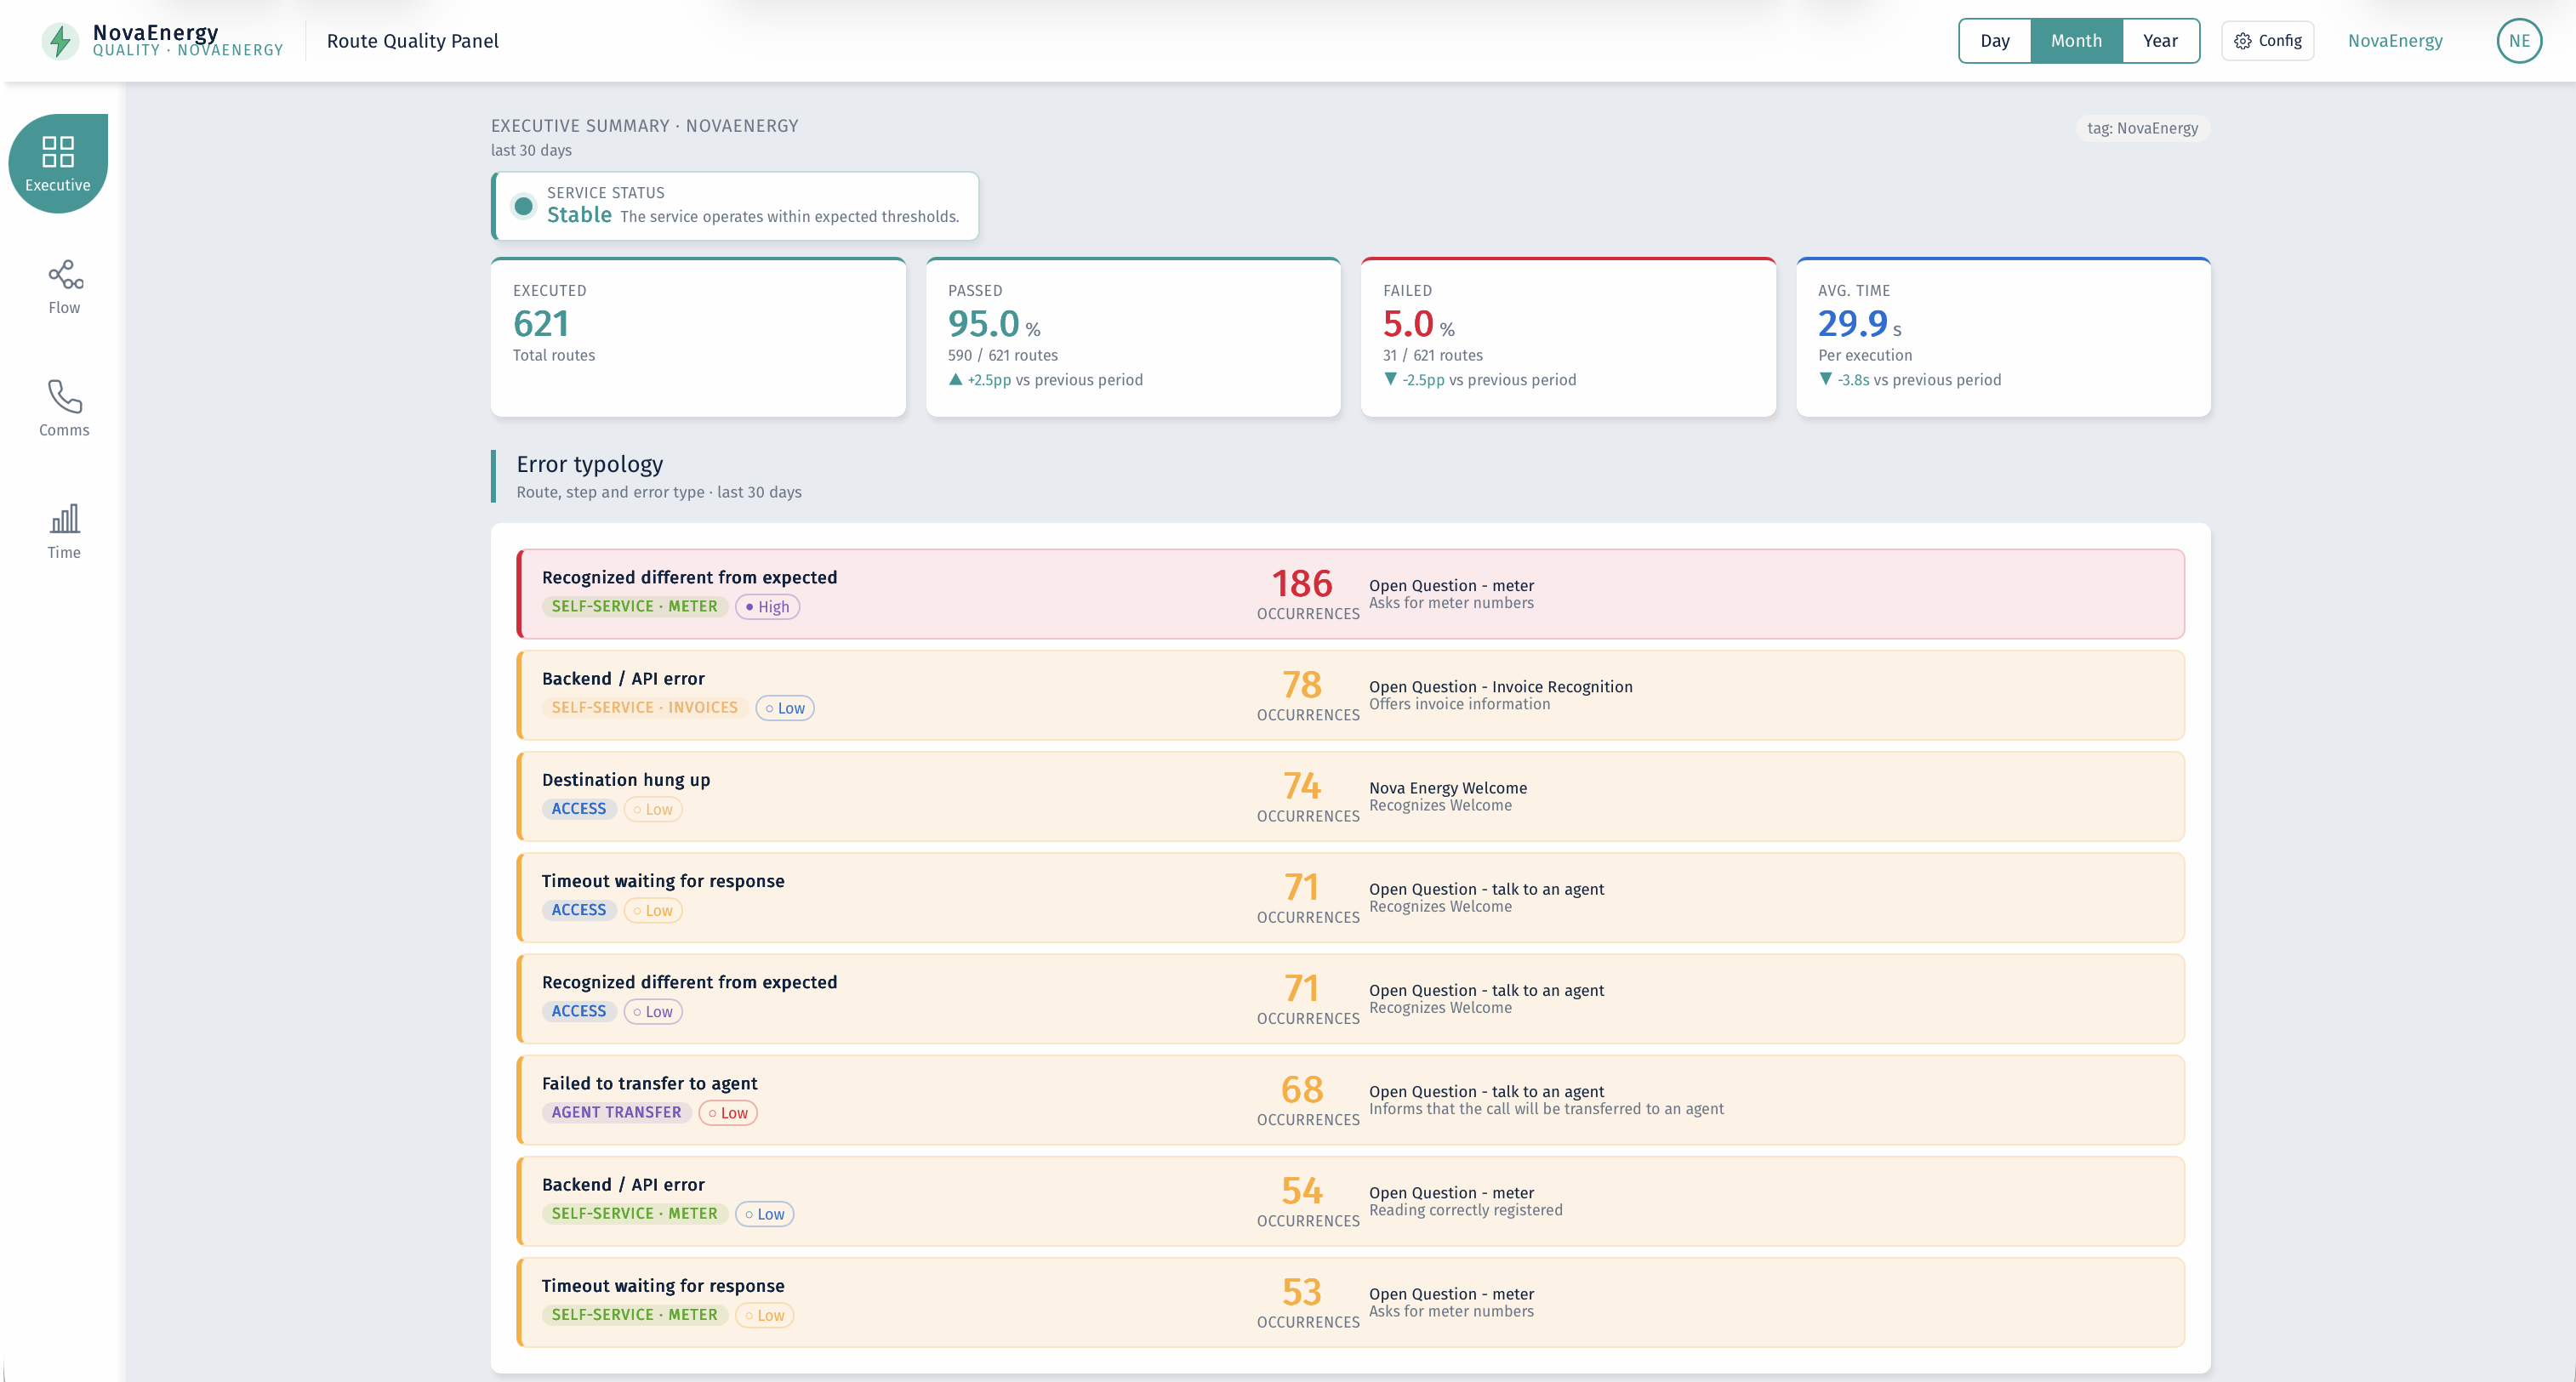
Task: Select the 186 occurrences error row
Action: coord(1351,594)
